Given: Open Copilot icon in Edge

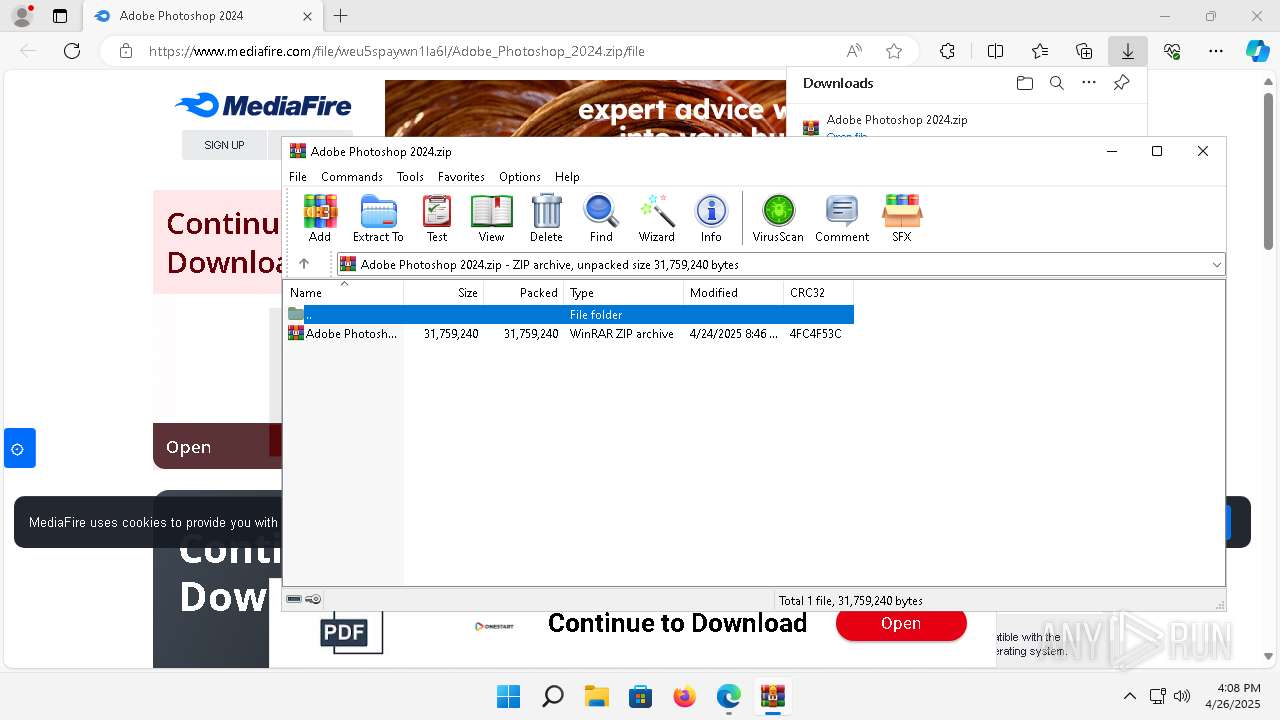Looking at the screenshot, I should (x=1257, y=51).
